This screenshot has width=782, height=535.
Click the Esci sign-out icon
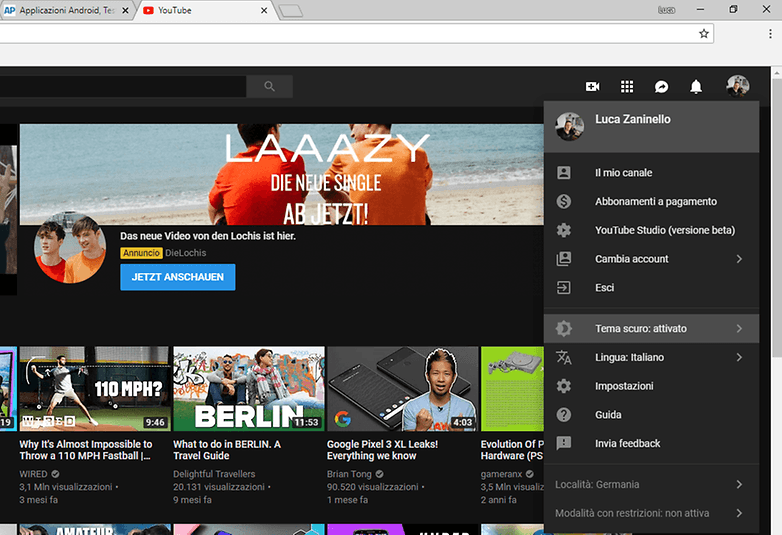point(564,288)
